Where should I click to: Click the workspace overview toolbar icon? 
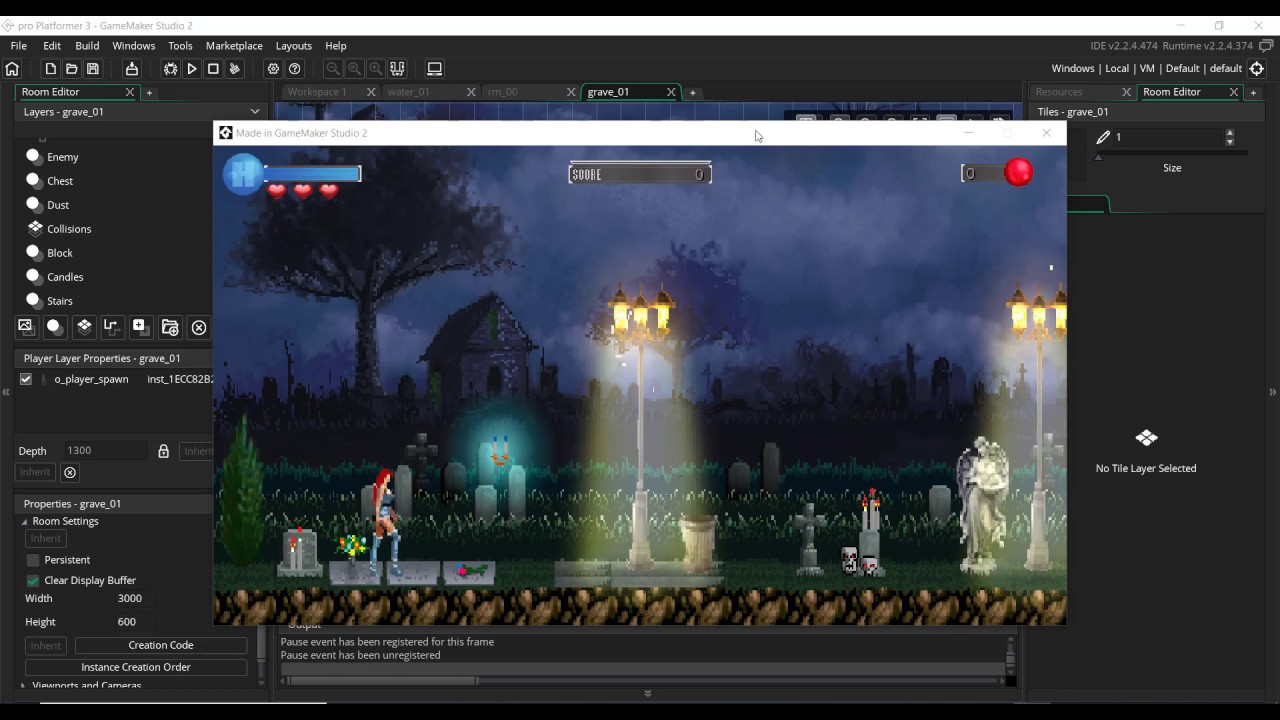click(x=397, y=69)
